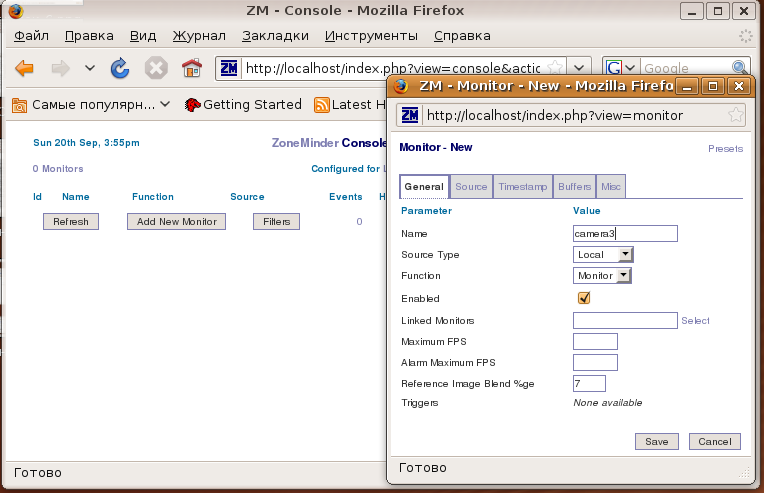Open the Файл menu
Image resolution: width=764 pixels, height=493 pixels.
(31, 36)
